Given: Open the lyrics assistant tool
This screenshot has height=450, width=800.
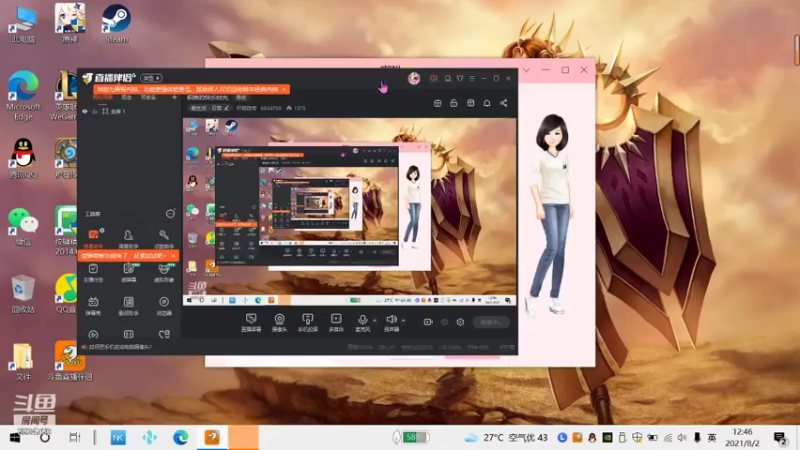Looking at the screenshot, I should click(x=128, y=306).
